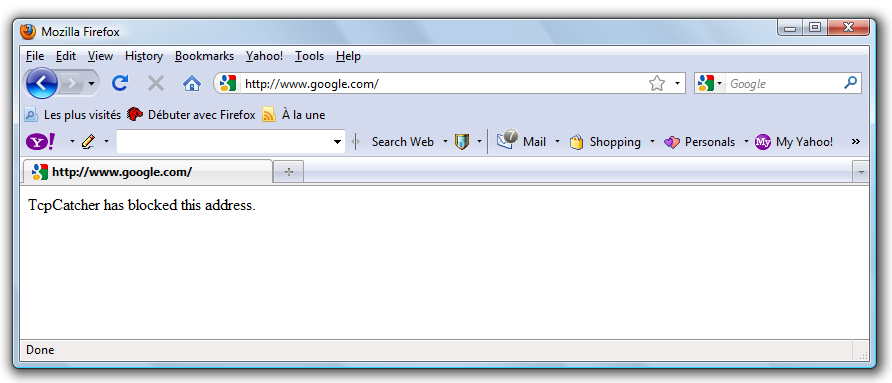Open the History menu
Image resolution: width=892 pixels, height=383 pixels.
144,56
